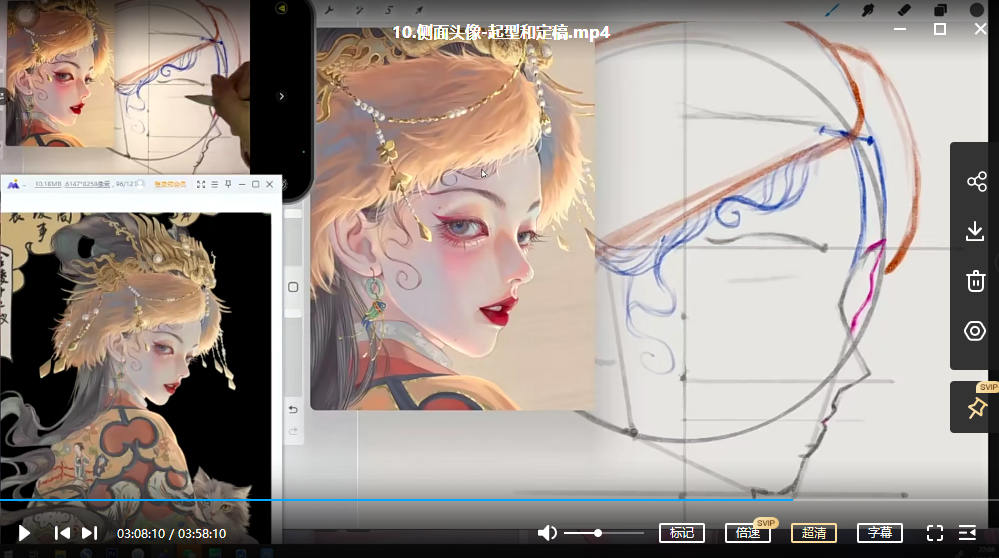The image size is (999, 558).
Task: Pin the player window on top
Action: 976,408
